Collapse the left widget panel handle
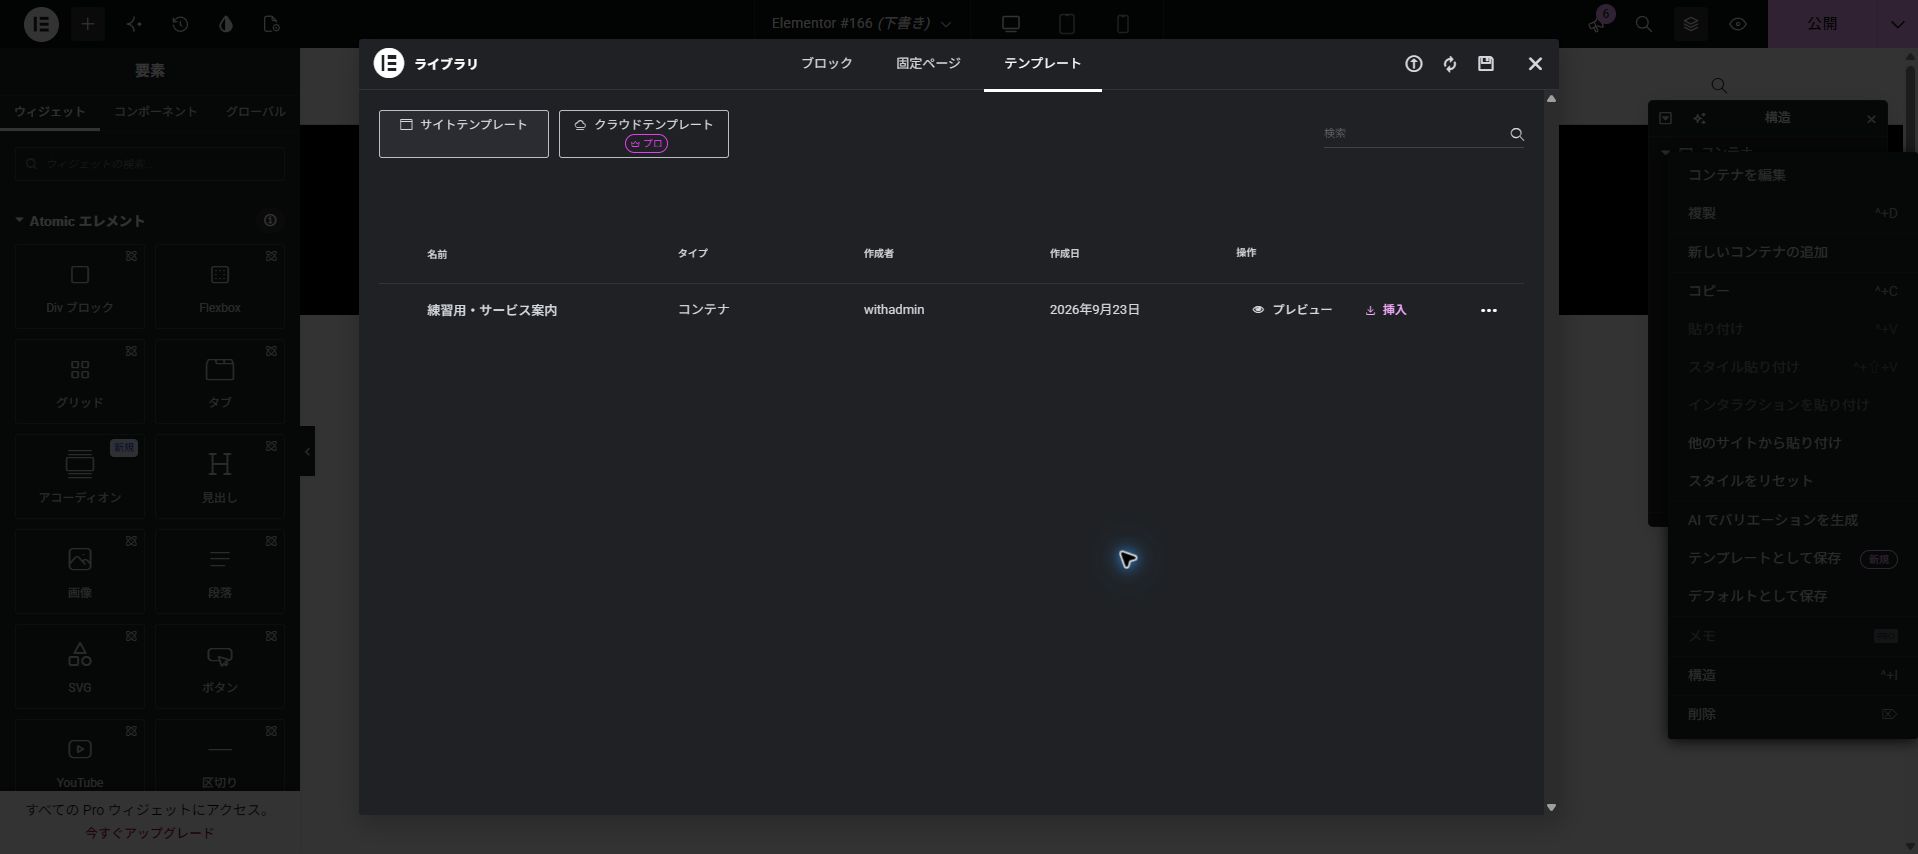 (x=307, y=451)
